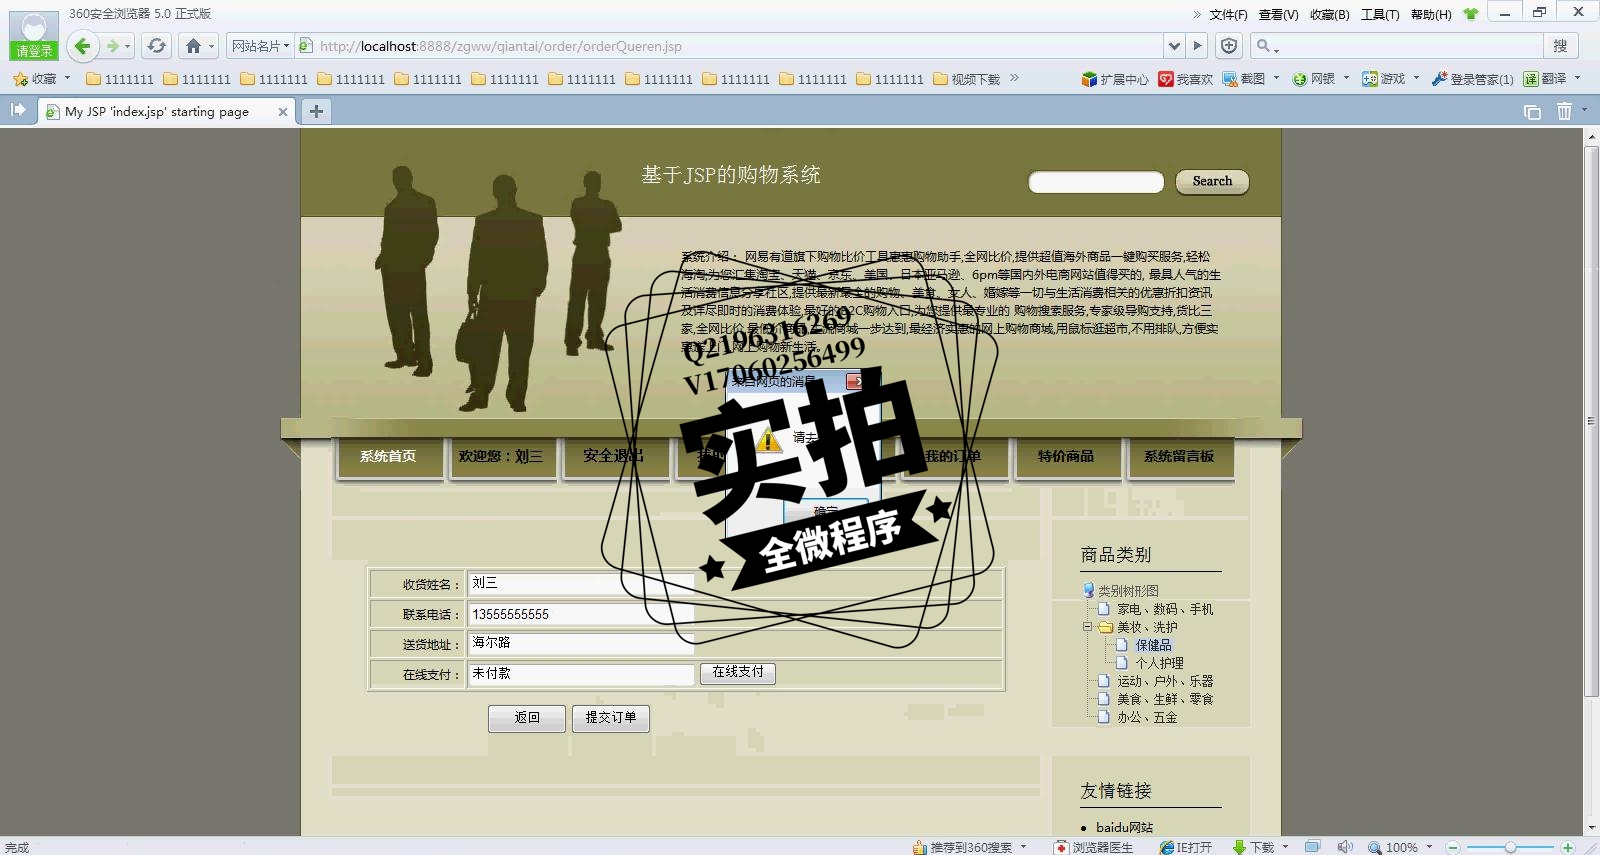Click the 截图 screenshot tool
1600x855 pixels.
[1244, 79]
